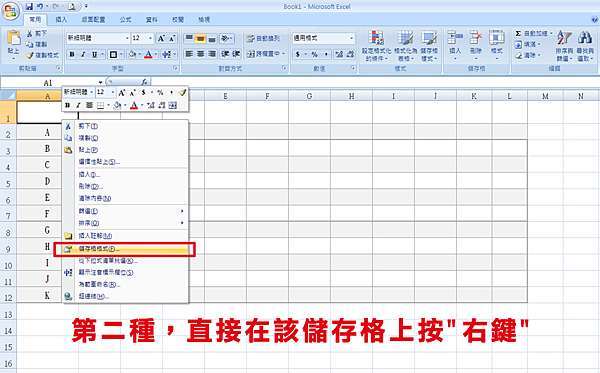The height and width of the screenshot is (373, 600).
Task: Apply percent style in ribbon number group
Action: 314,54
